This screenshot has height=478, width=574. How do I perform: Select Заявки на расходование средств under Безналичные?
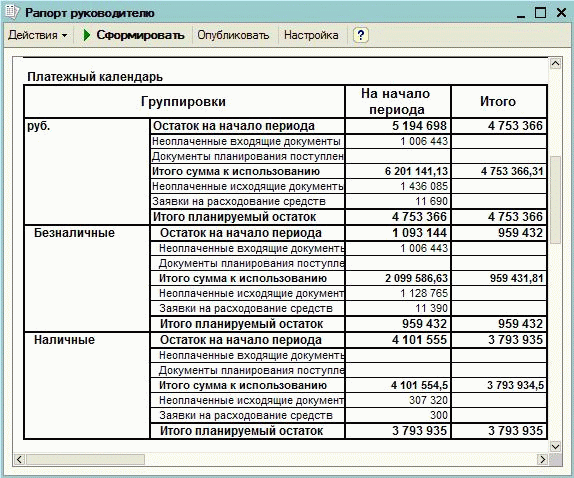246,308
